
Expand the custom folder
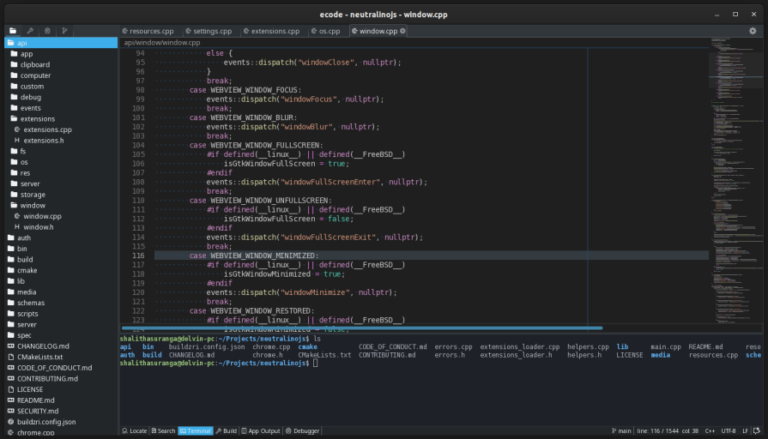pyautogui.click(x=61, y=86)
